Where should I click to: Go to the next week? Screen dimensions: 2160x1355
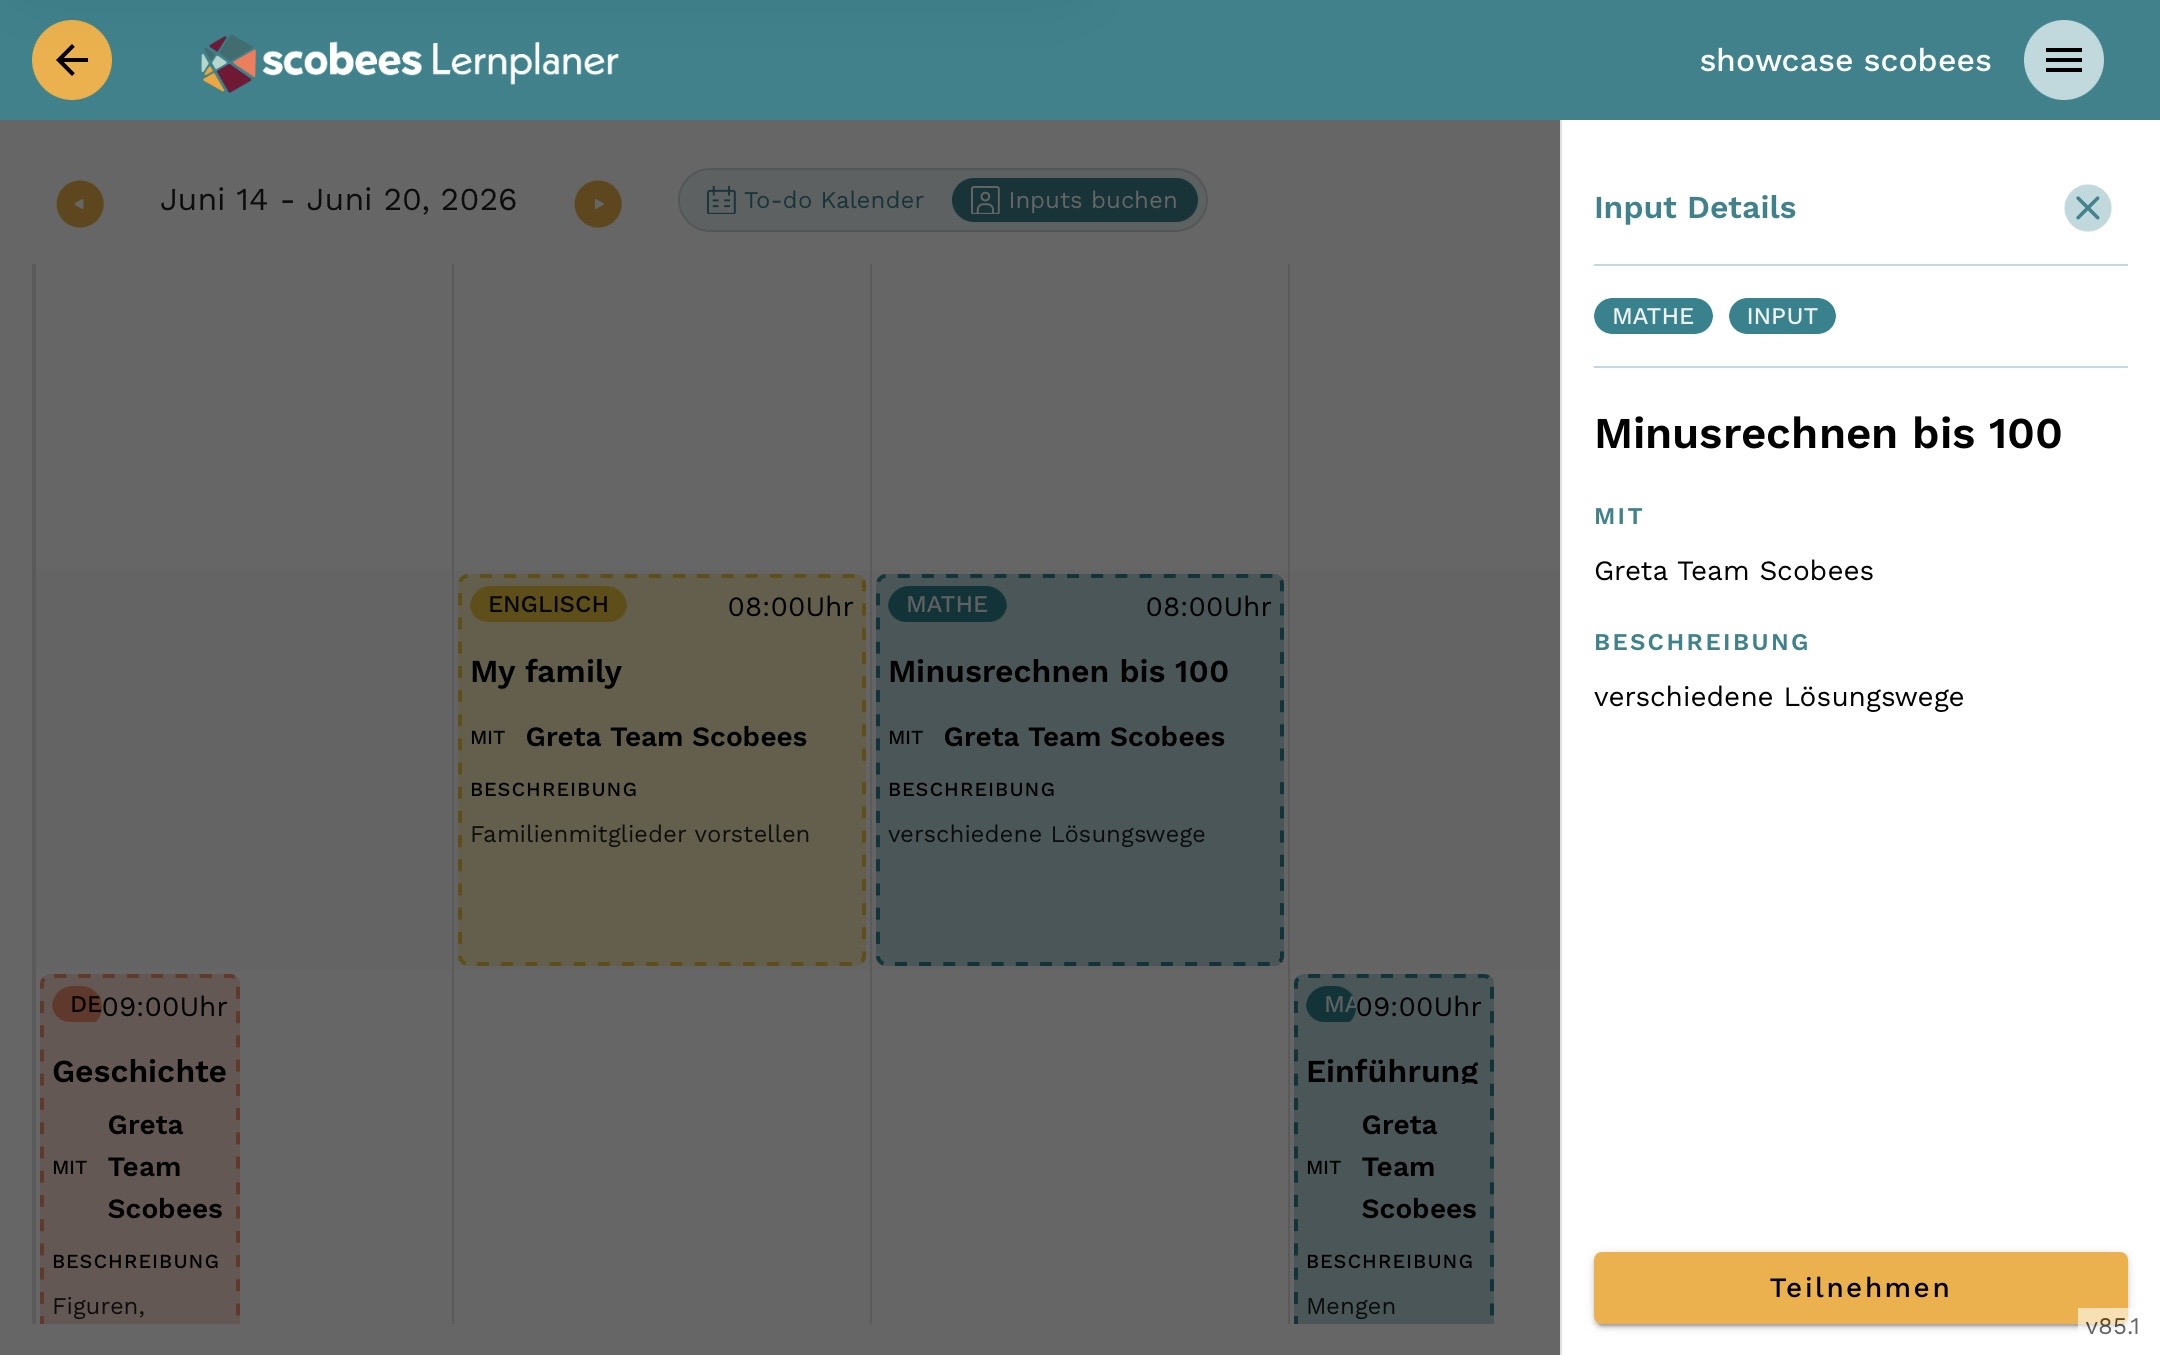tap(598, 204)
